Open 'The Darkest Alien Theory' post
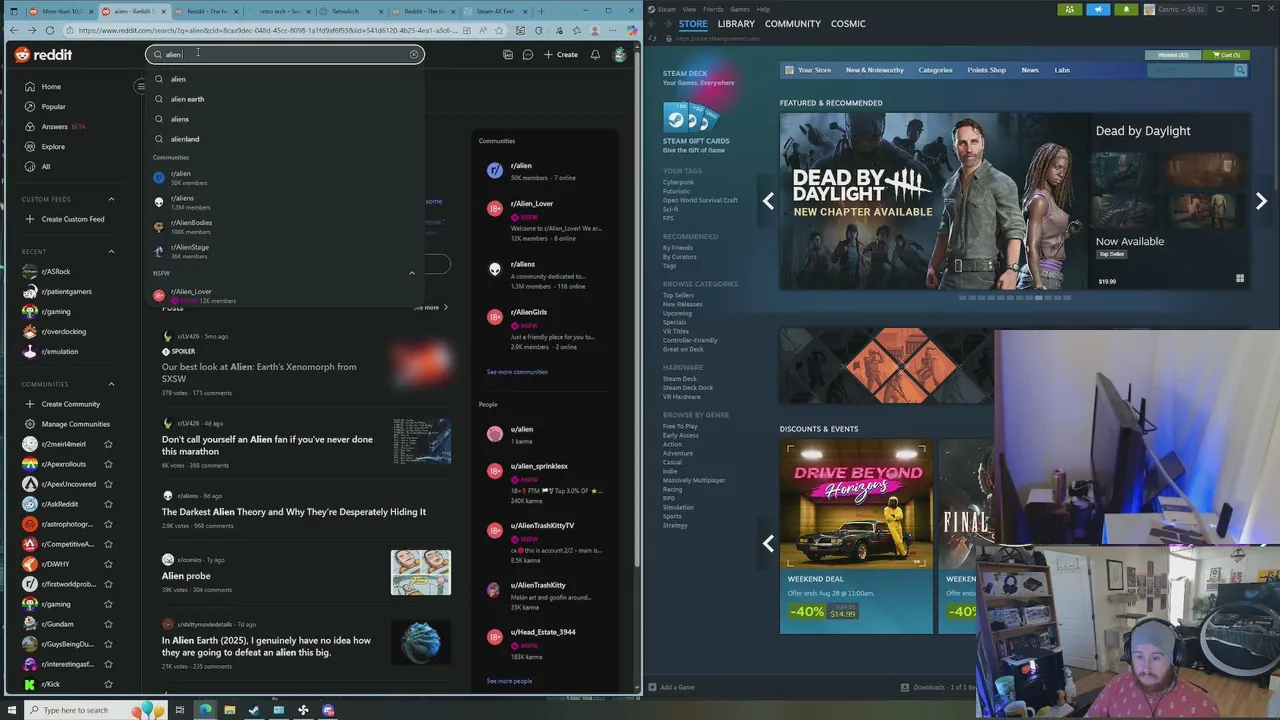This screenshot has height=720, width=1280. click(x=294, y=512)
